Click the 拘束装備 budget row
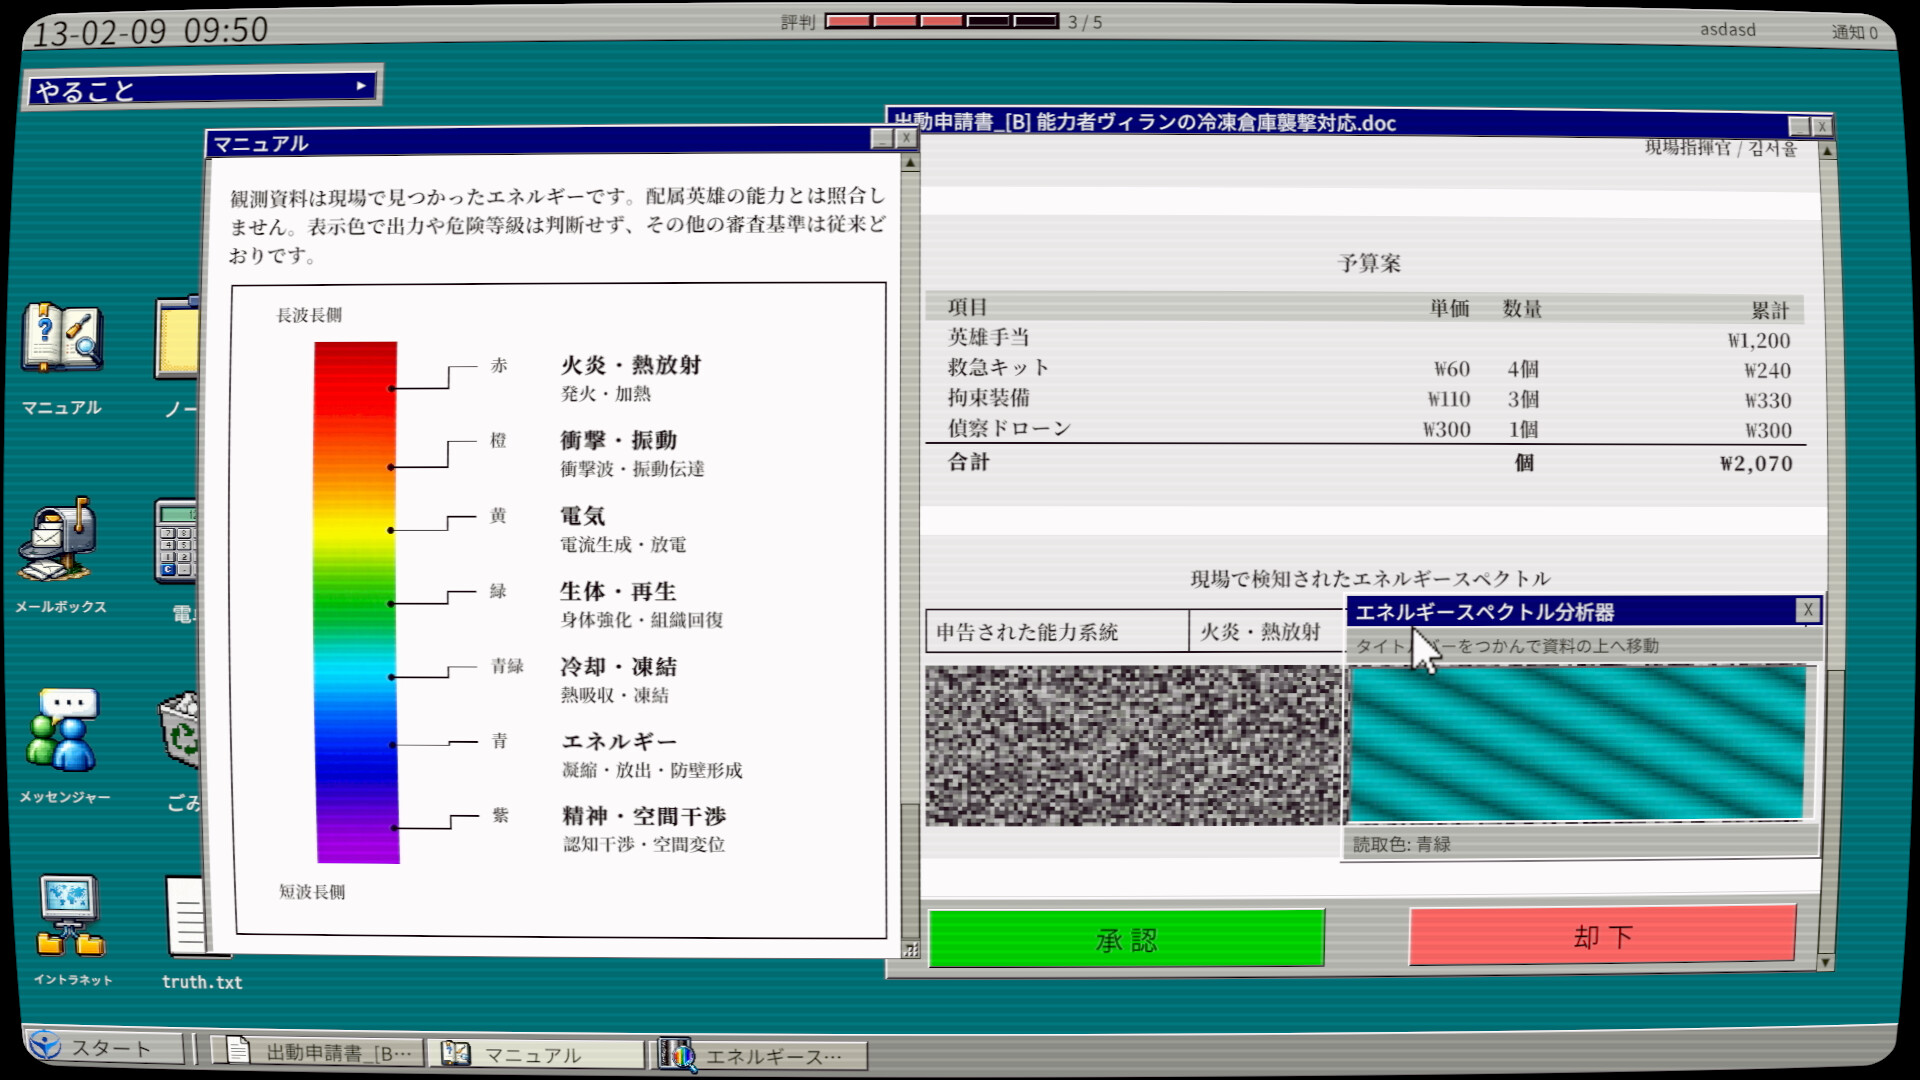Image resolution: width=1920 pixels, height=1080 pixels. [x=1367, y=399]
